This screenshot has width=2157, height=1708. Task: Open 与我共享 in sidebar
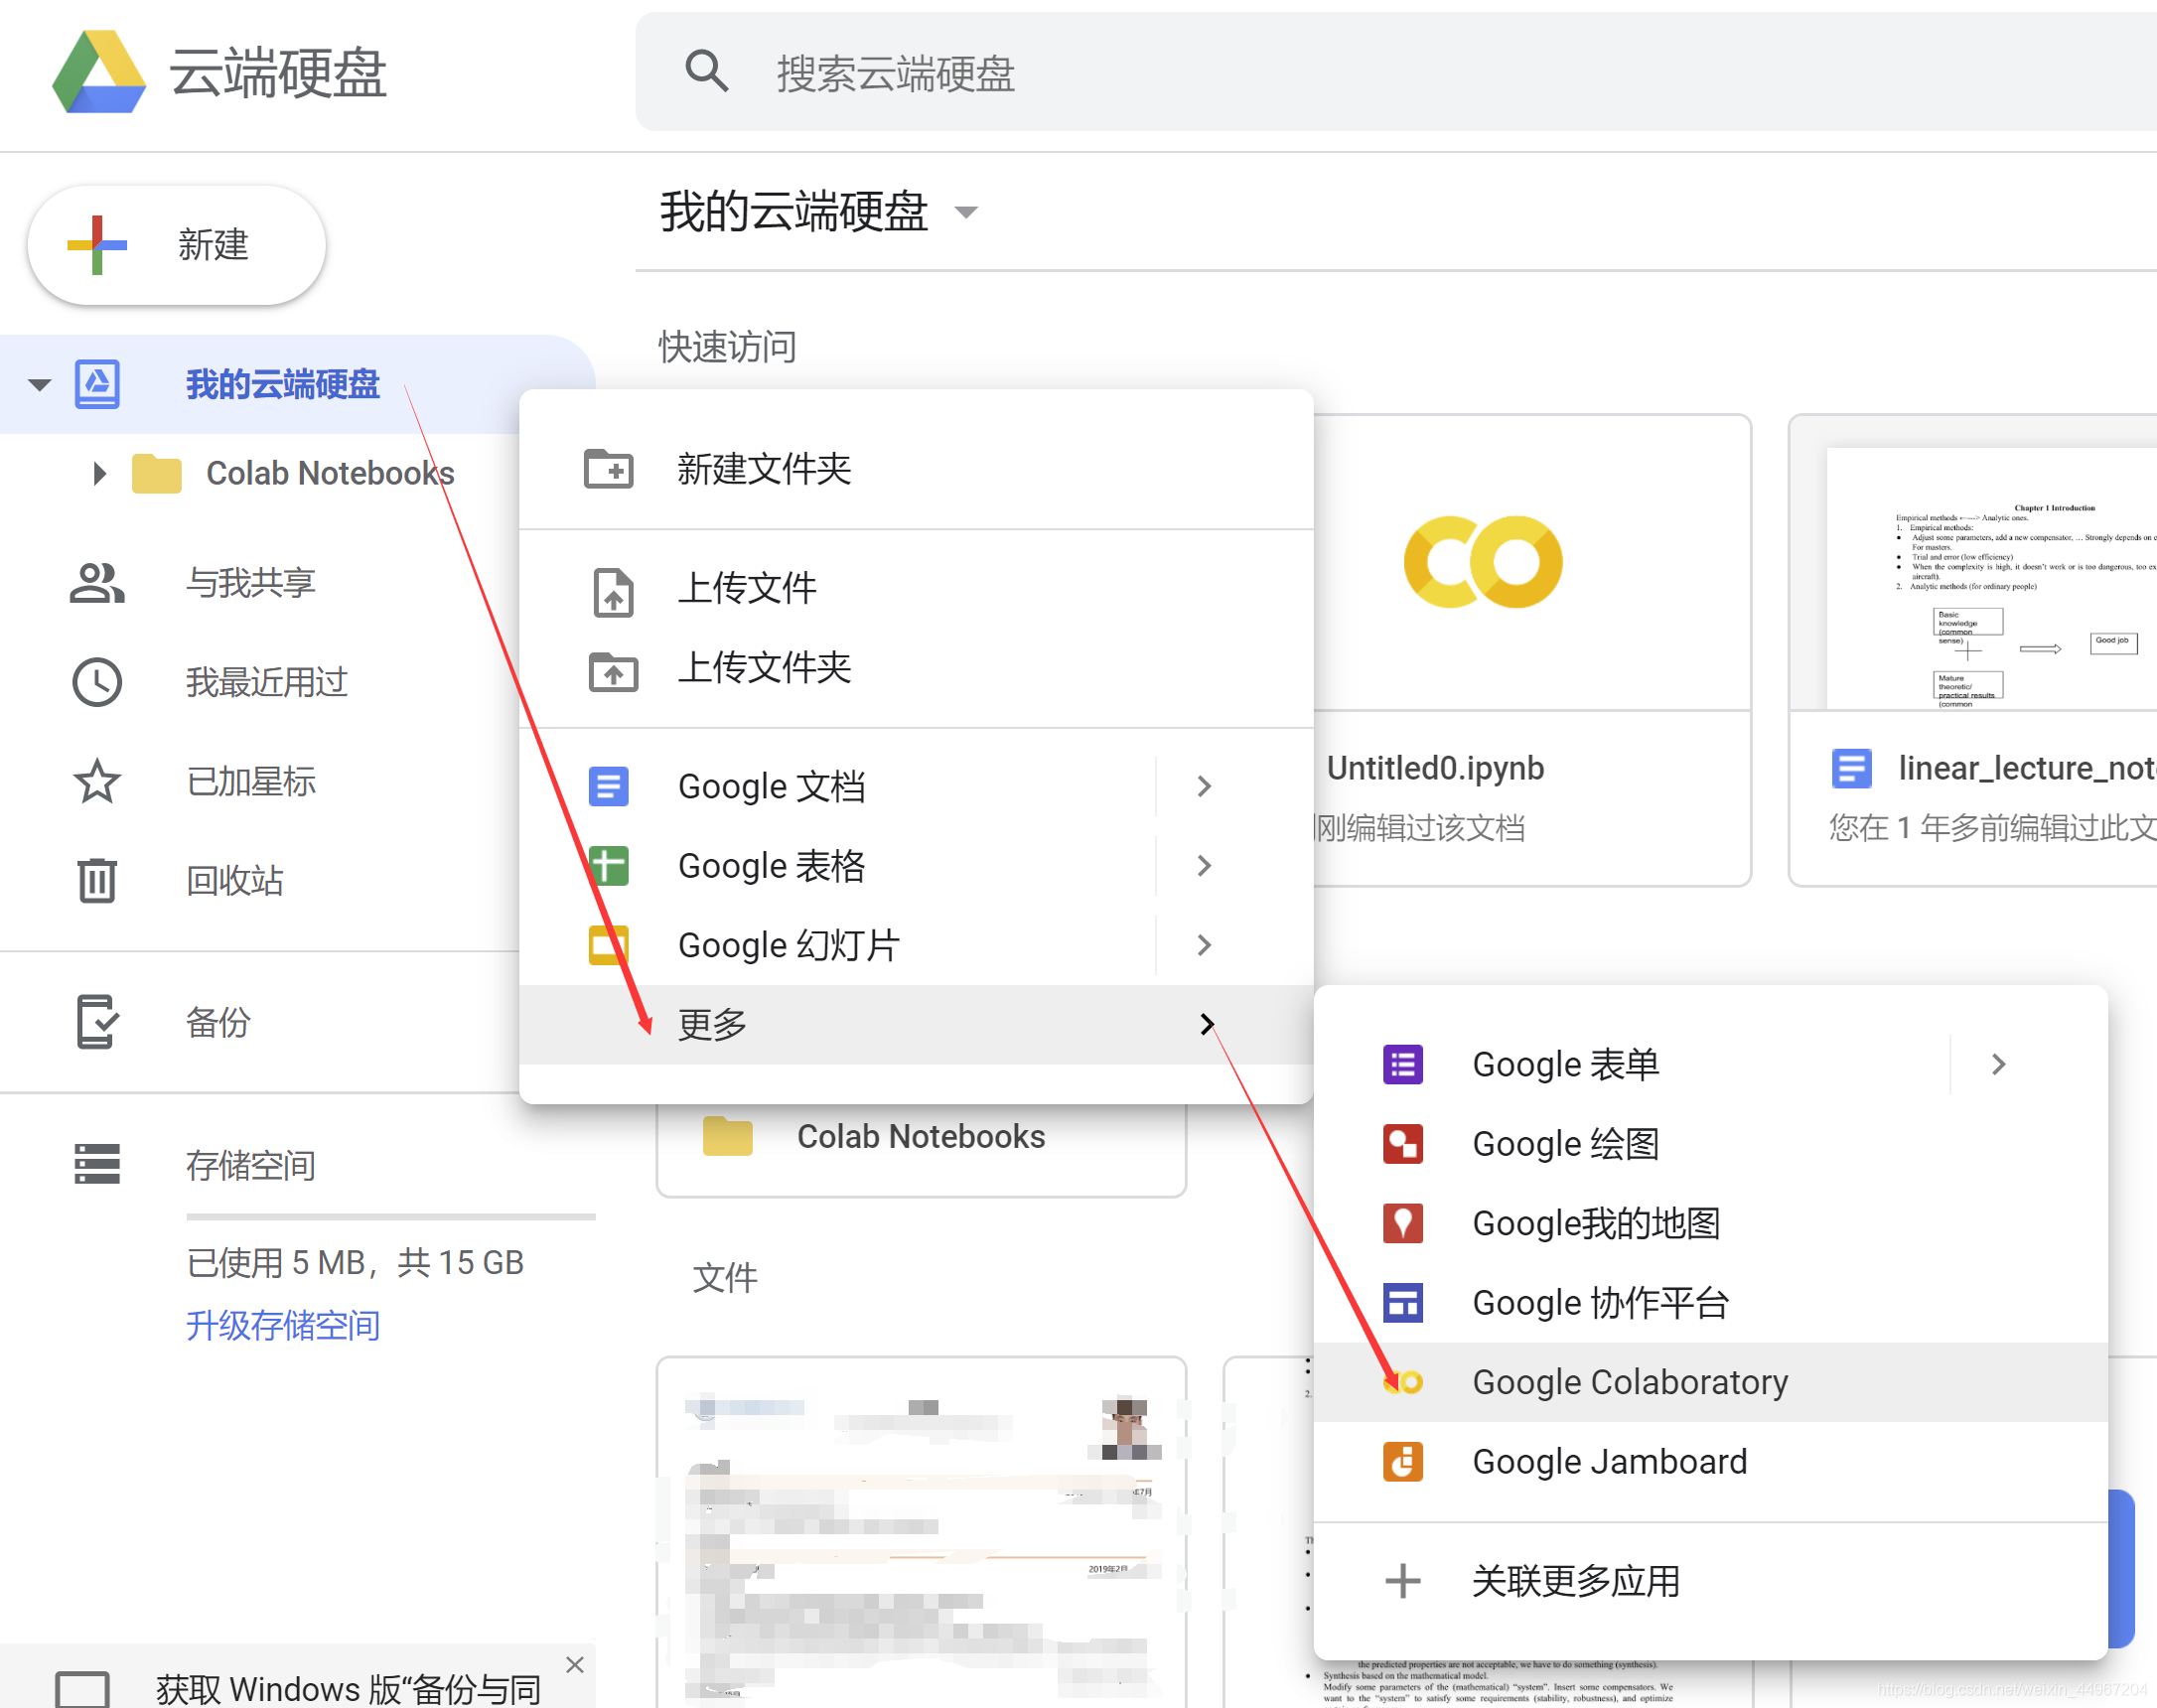pyautogui.click(x=251, y=583)
